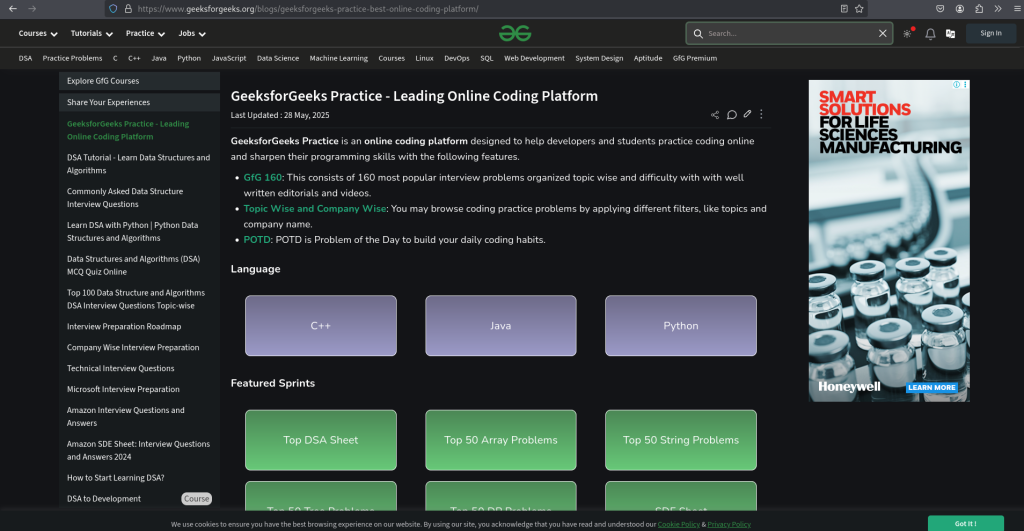Click the Sign In button

point(991,33)
